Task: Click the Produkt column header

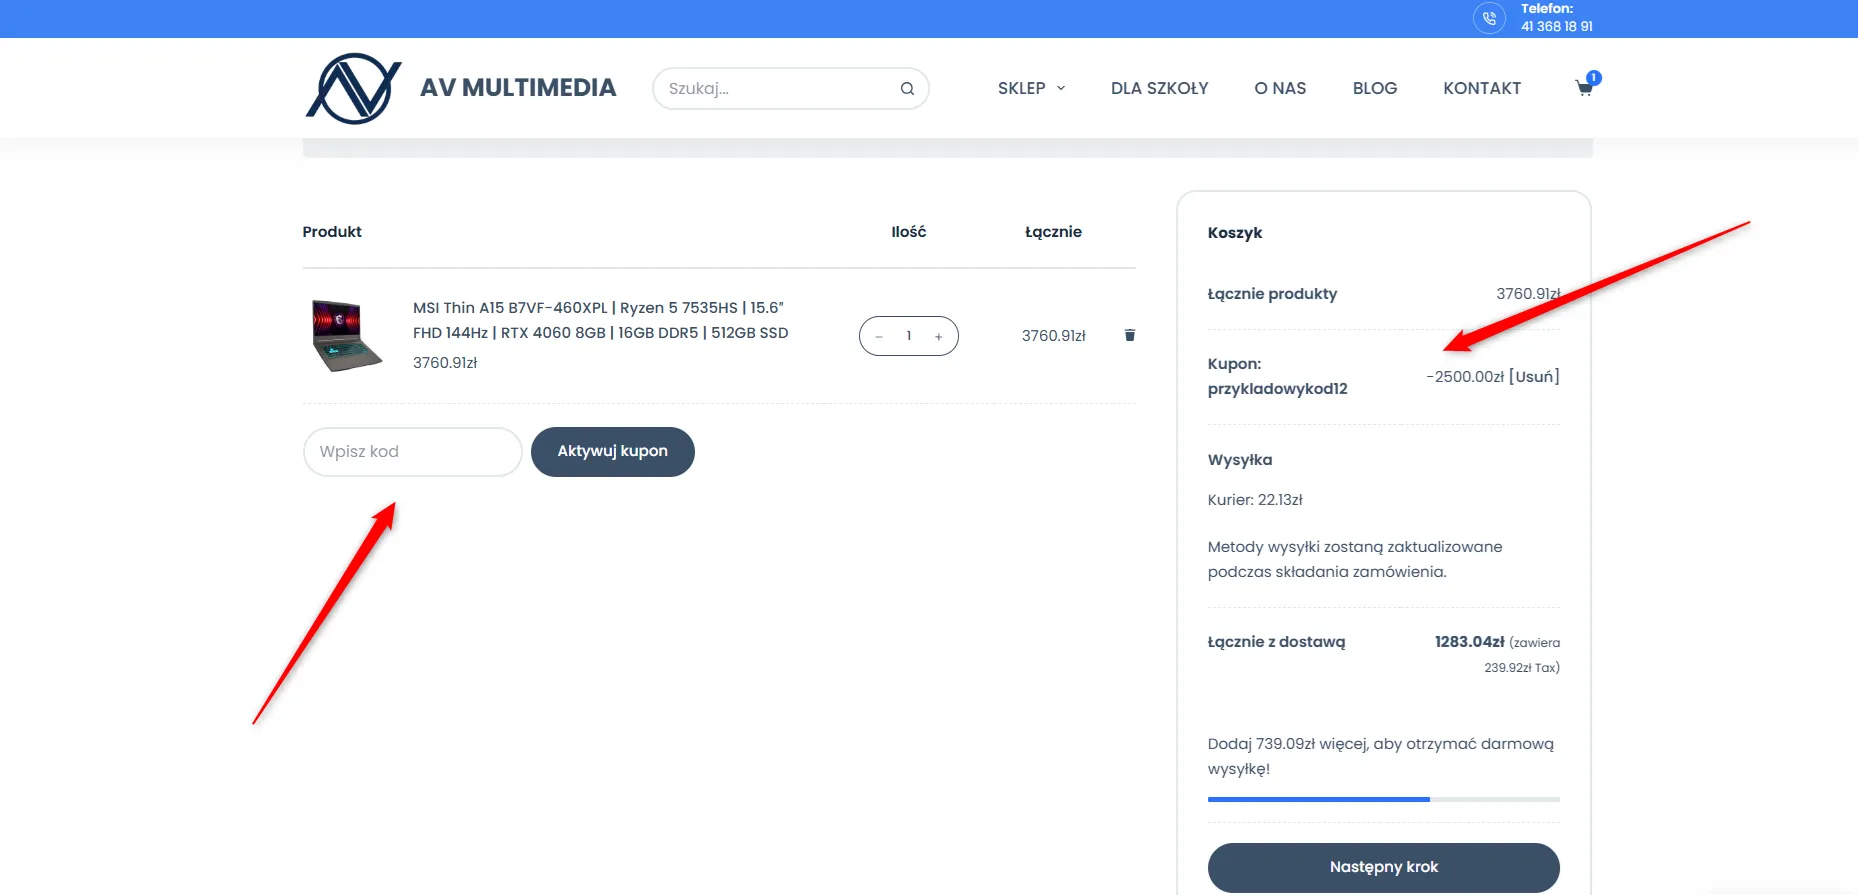Action: 332,232
